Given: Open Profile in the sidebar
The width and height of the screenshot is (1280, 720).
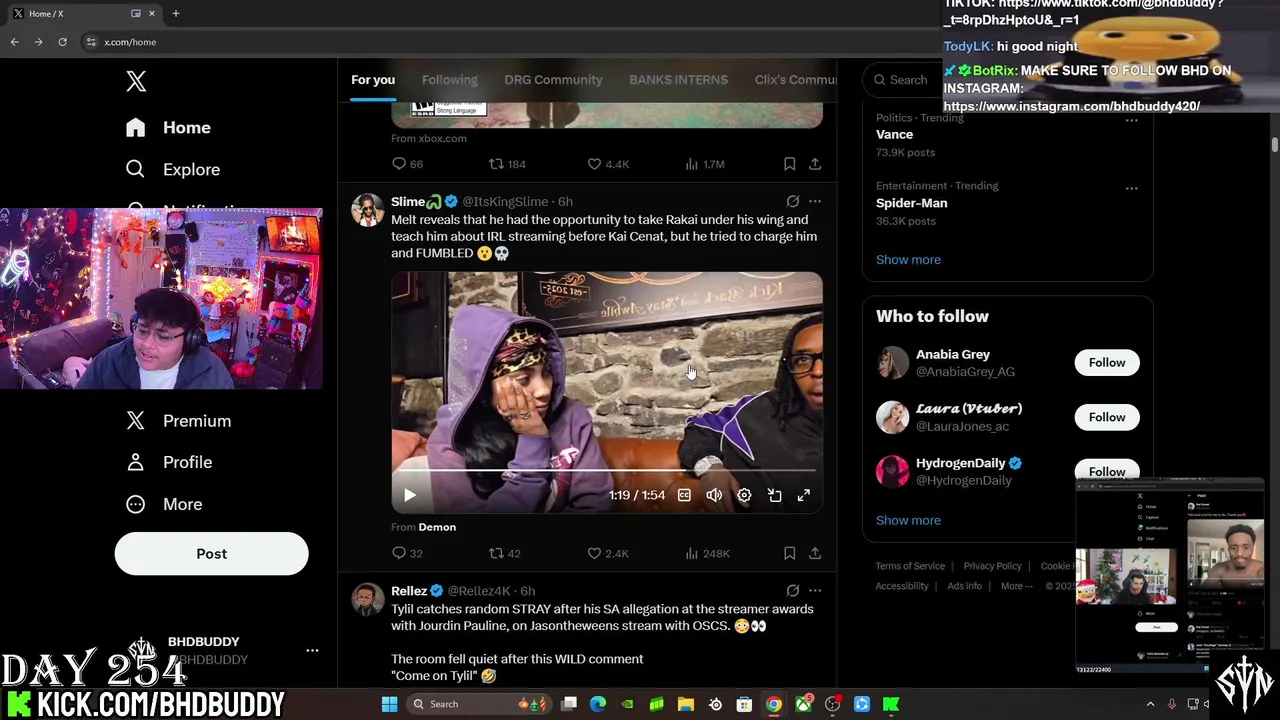Looking at the screenshot, I should point(168,463).
